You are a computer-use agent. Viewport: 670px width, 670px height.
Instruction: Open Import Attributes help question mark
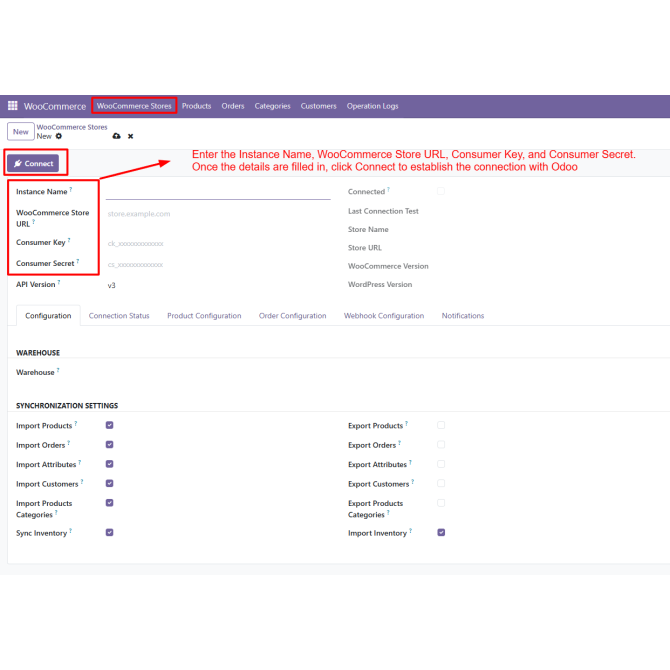pos(79,462)
